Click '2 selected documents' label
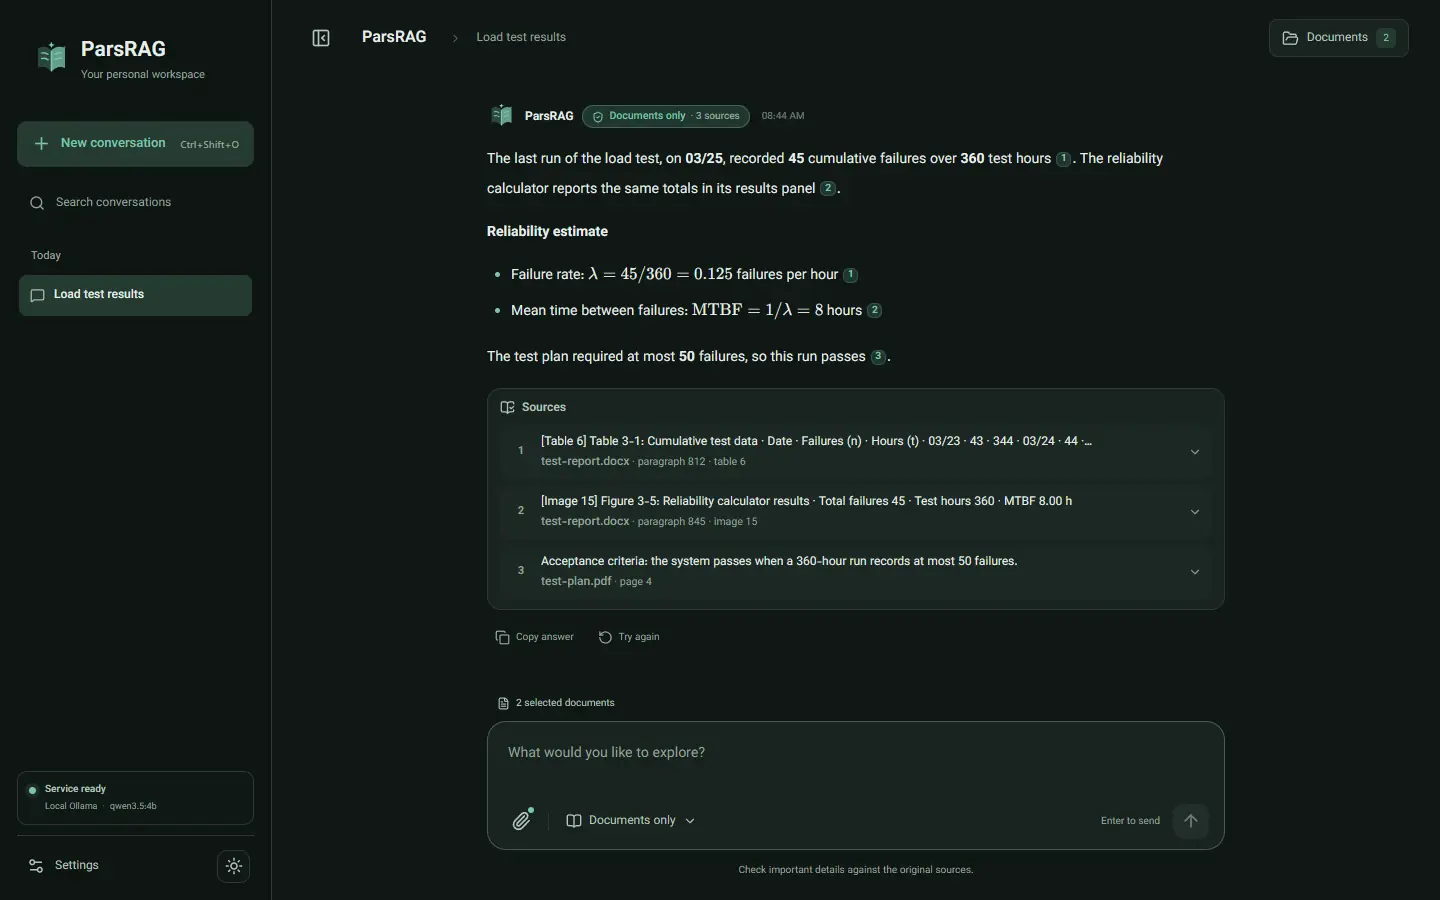This screenshot has width=1440, height=900. 565,703
